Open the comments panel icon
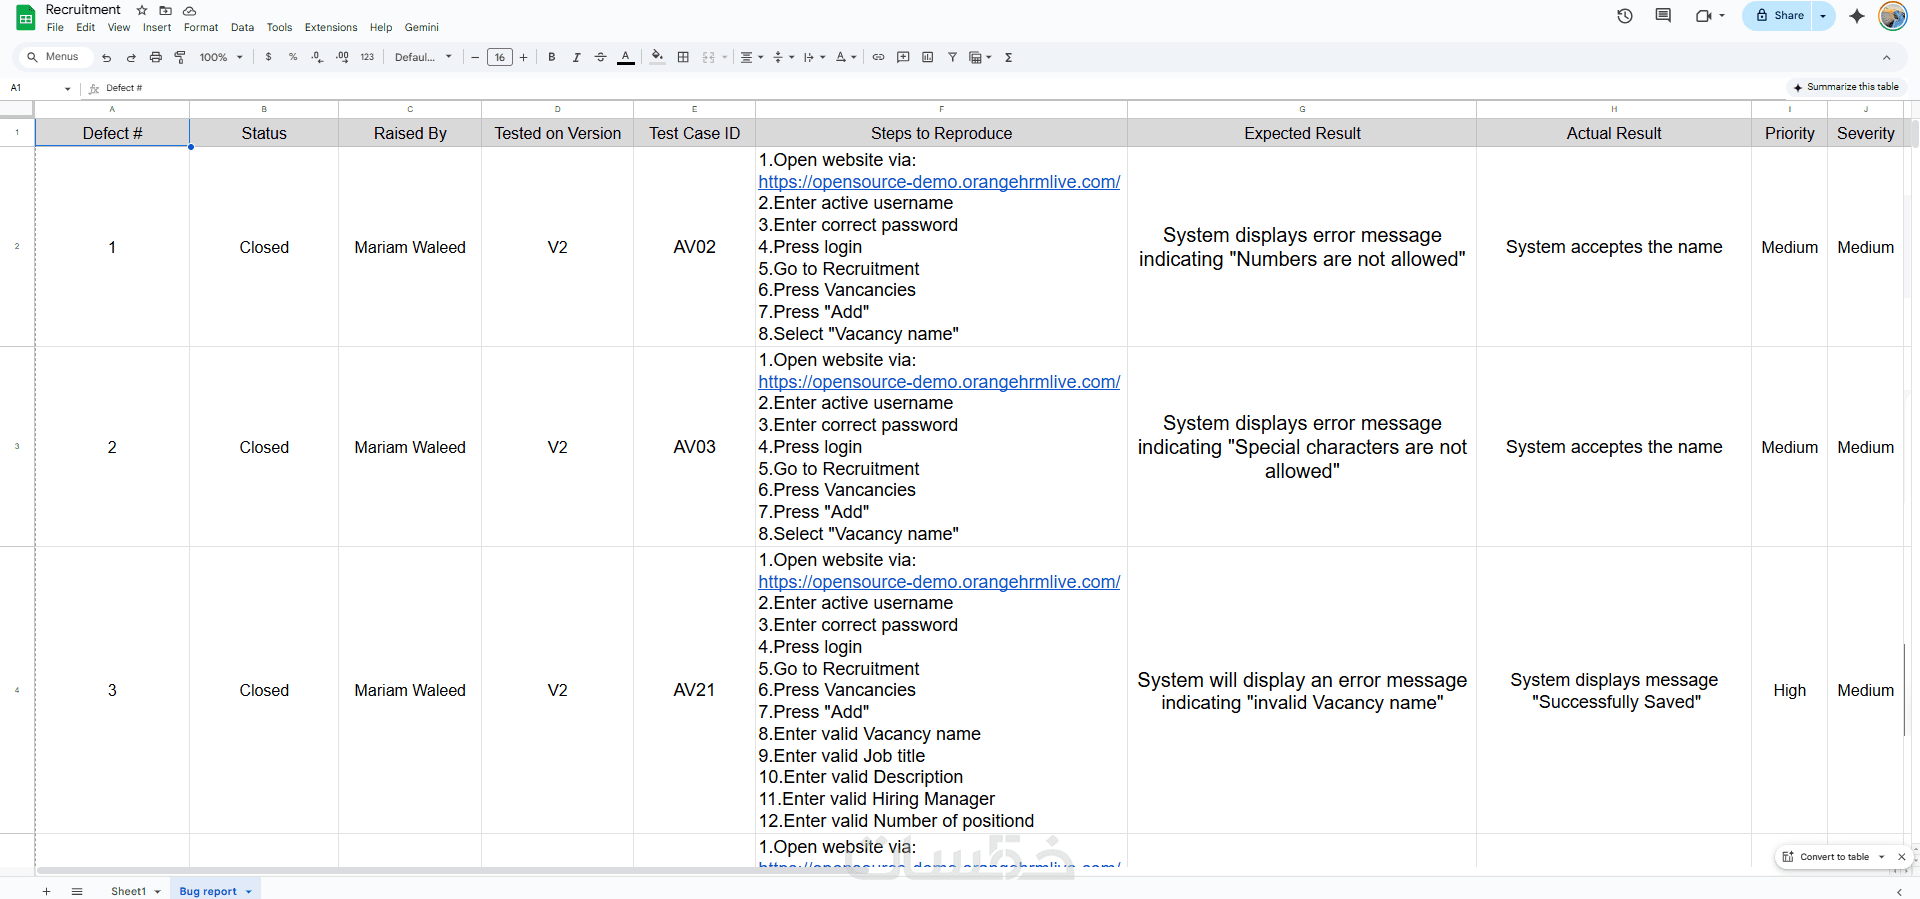1920x899 pixels. [x=1663, y=16]
